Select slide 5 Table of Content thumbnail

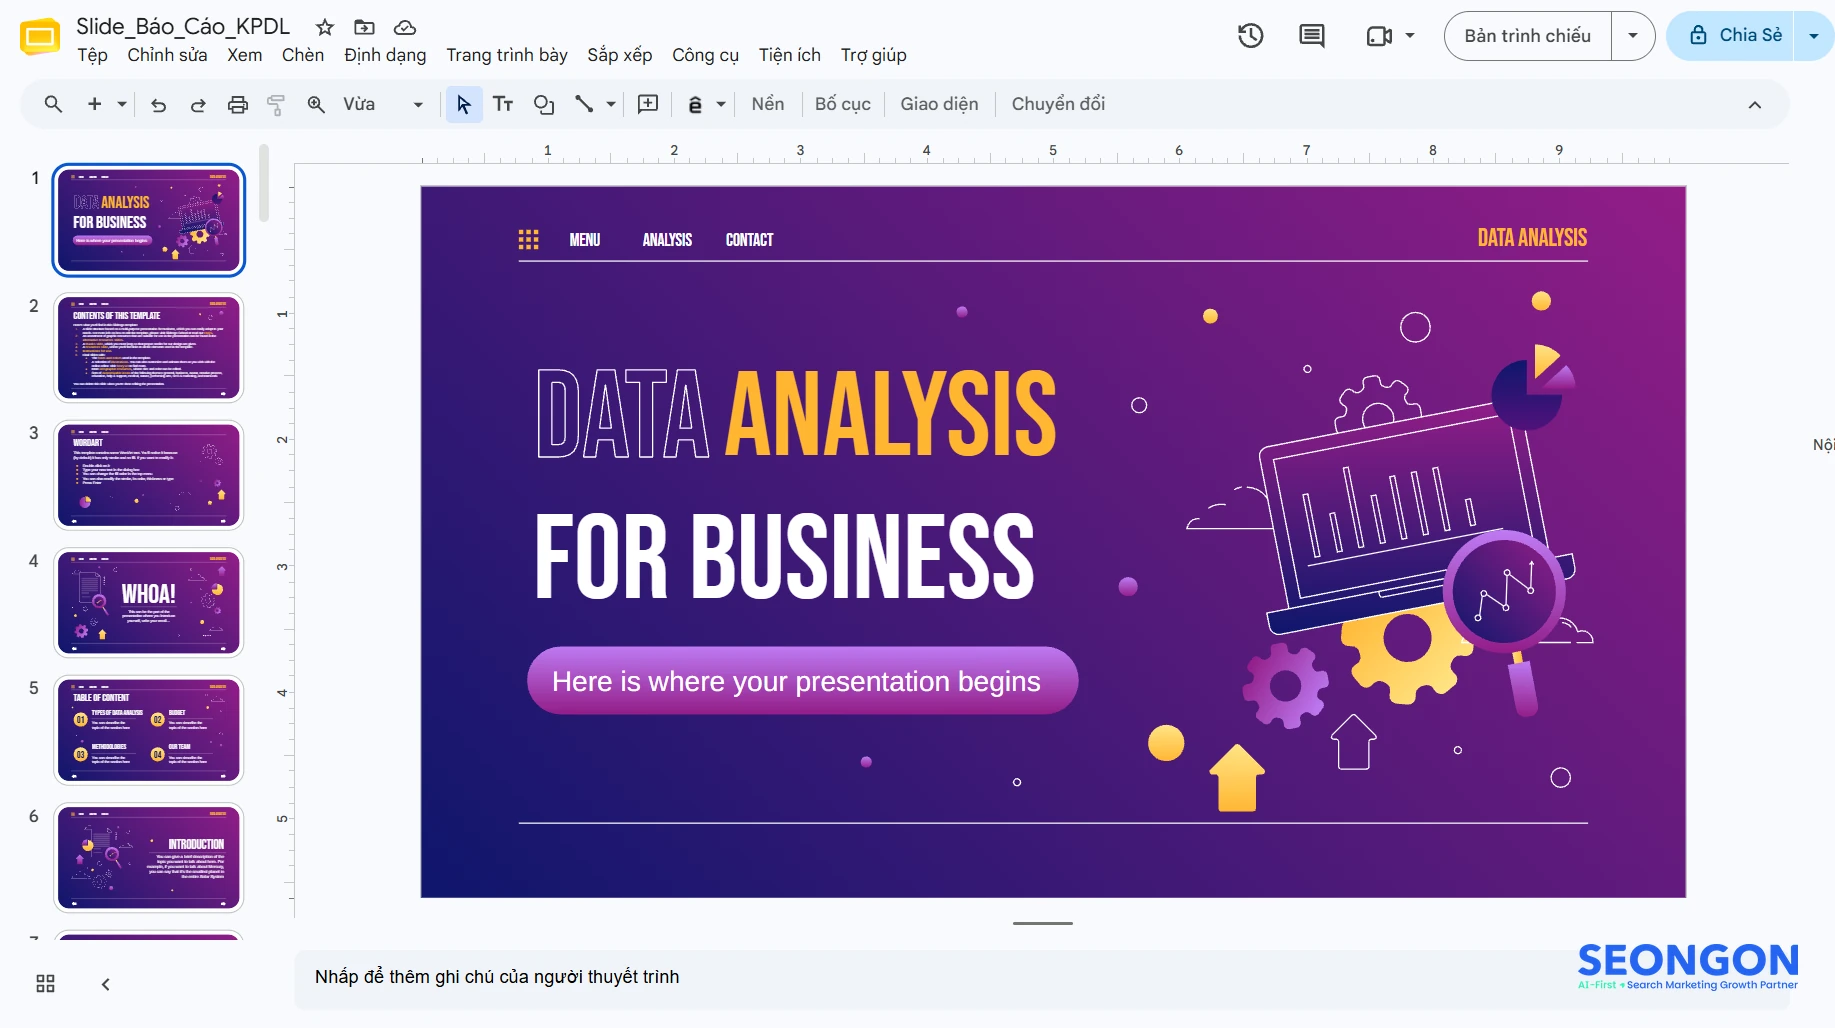point(149,730)
